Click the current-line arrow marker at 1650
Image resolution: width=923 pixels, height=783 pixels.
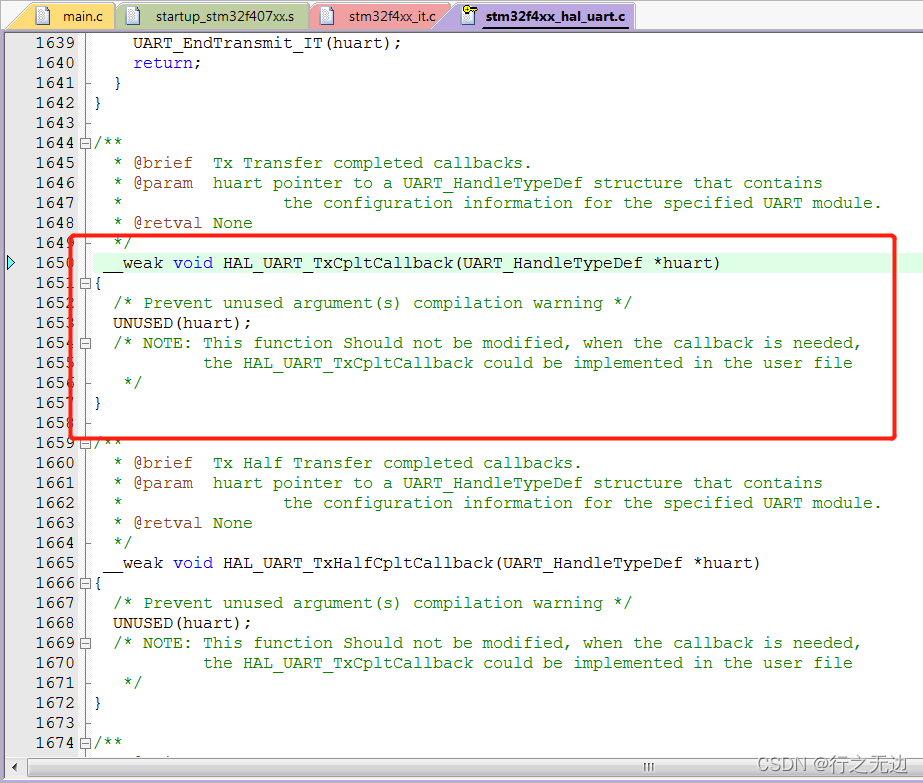(x=11, y=263)
